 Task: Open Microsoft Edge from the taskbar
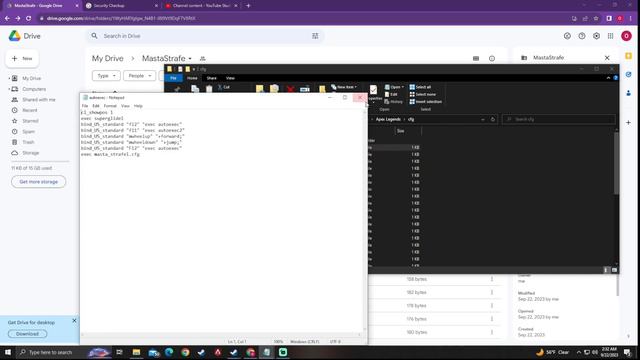(x=169, y=352)
